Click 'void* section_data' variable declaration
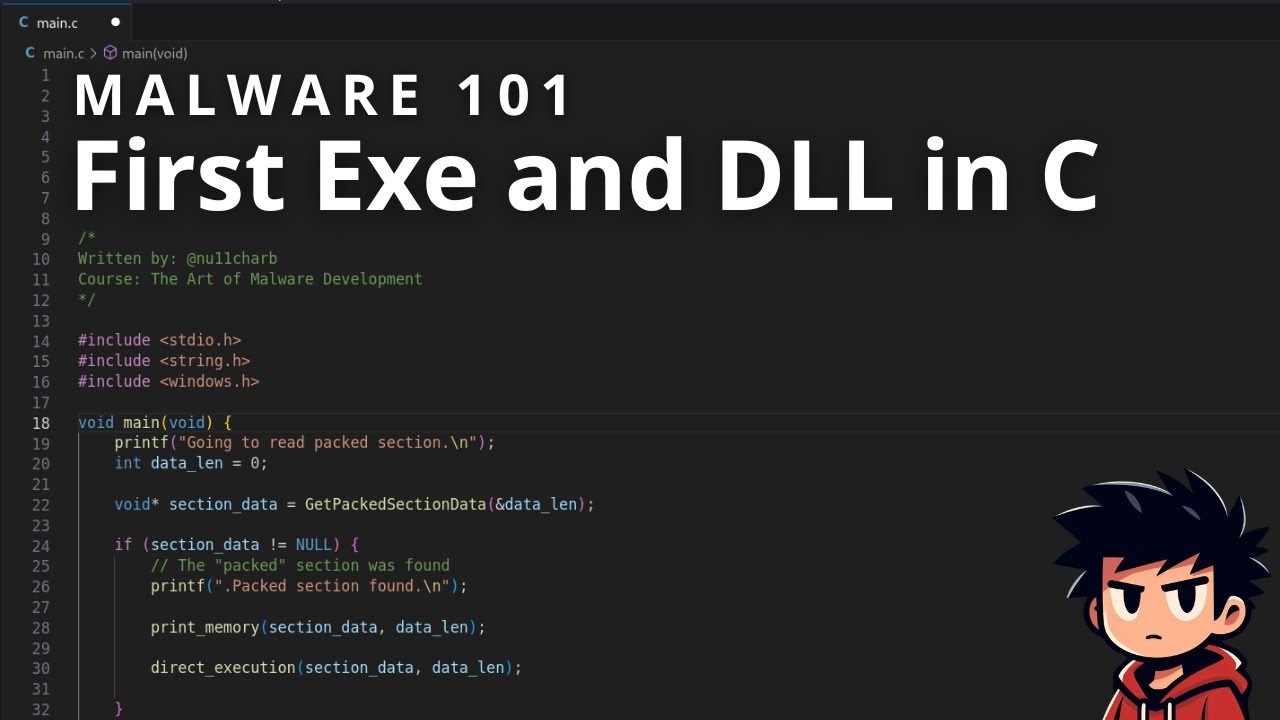 (x=196, y=505)
